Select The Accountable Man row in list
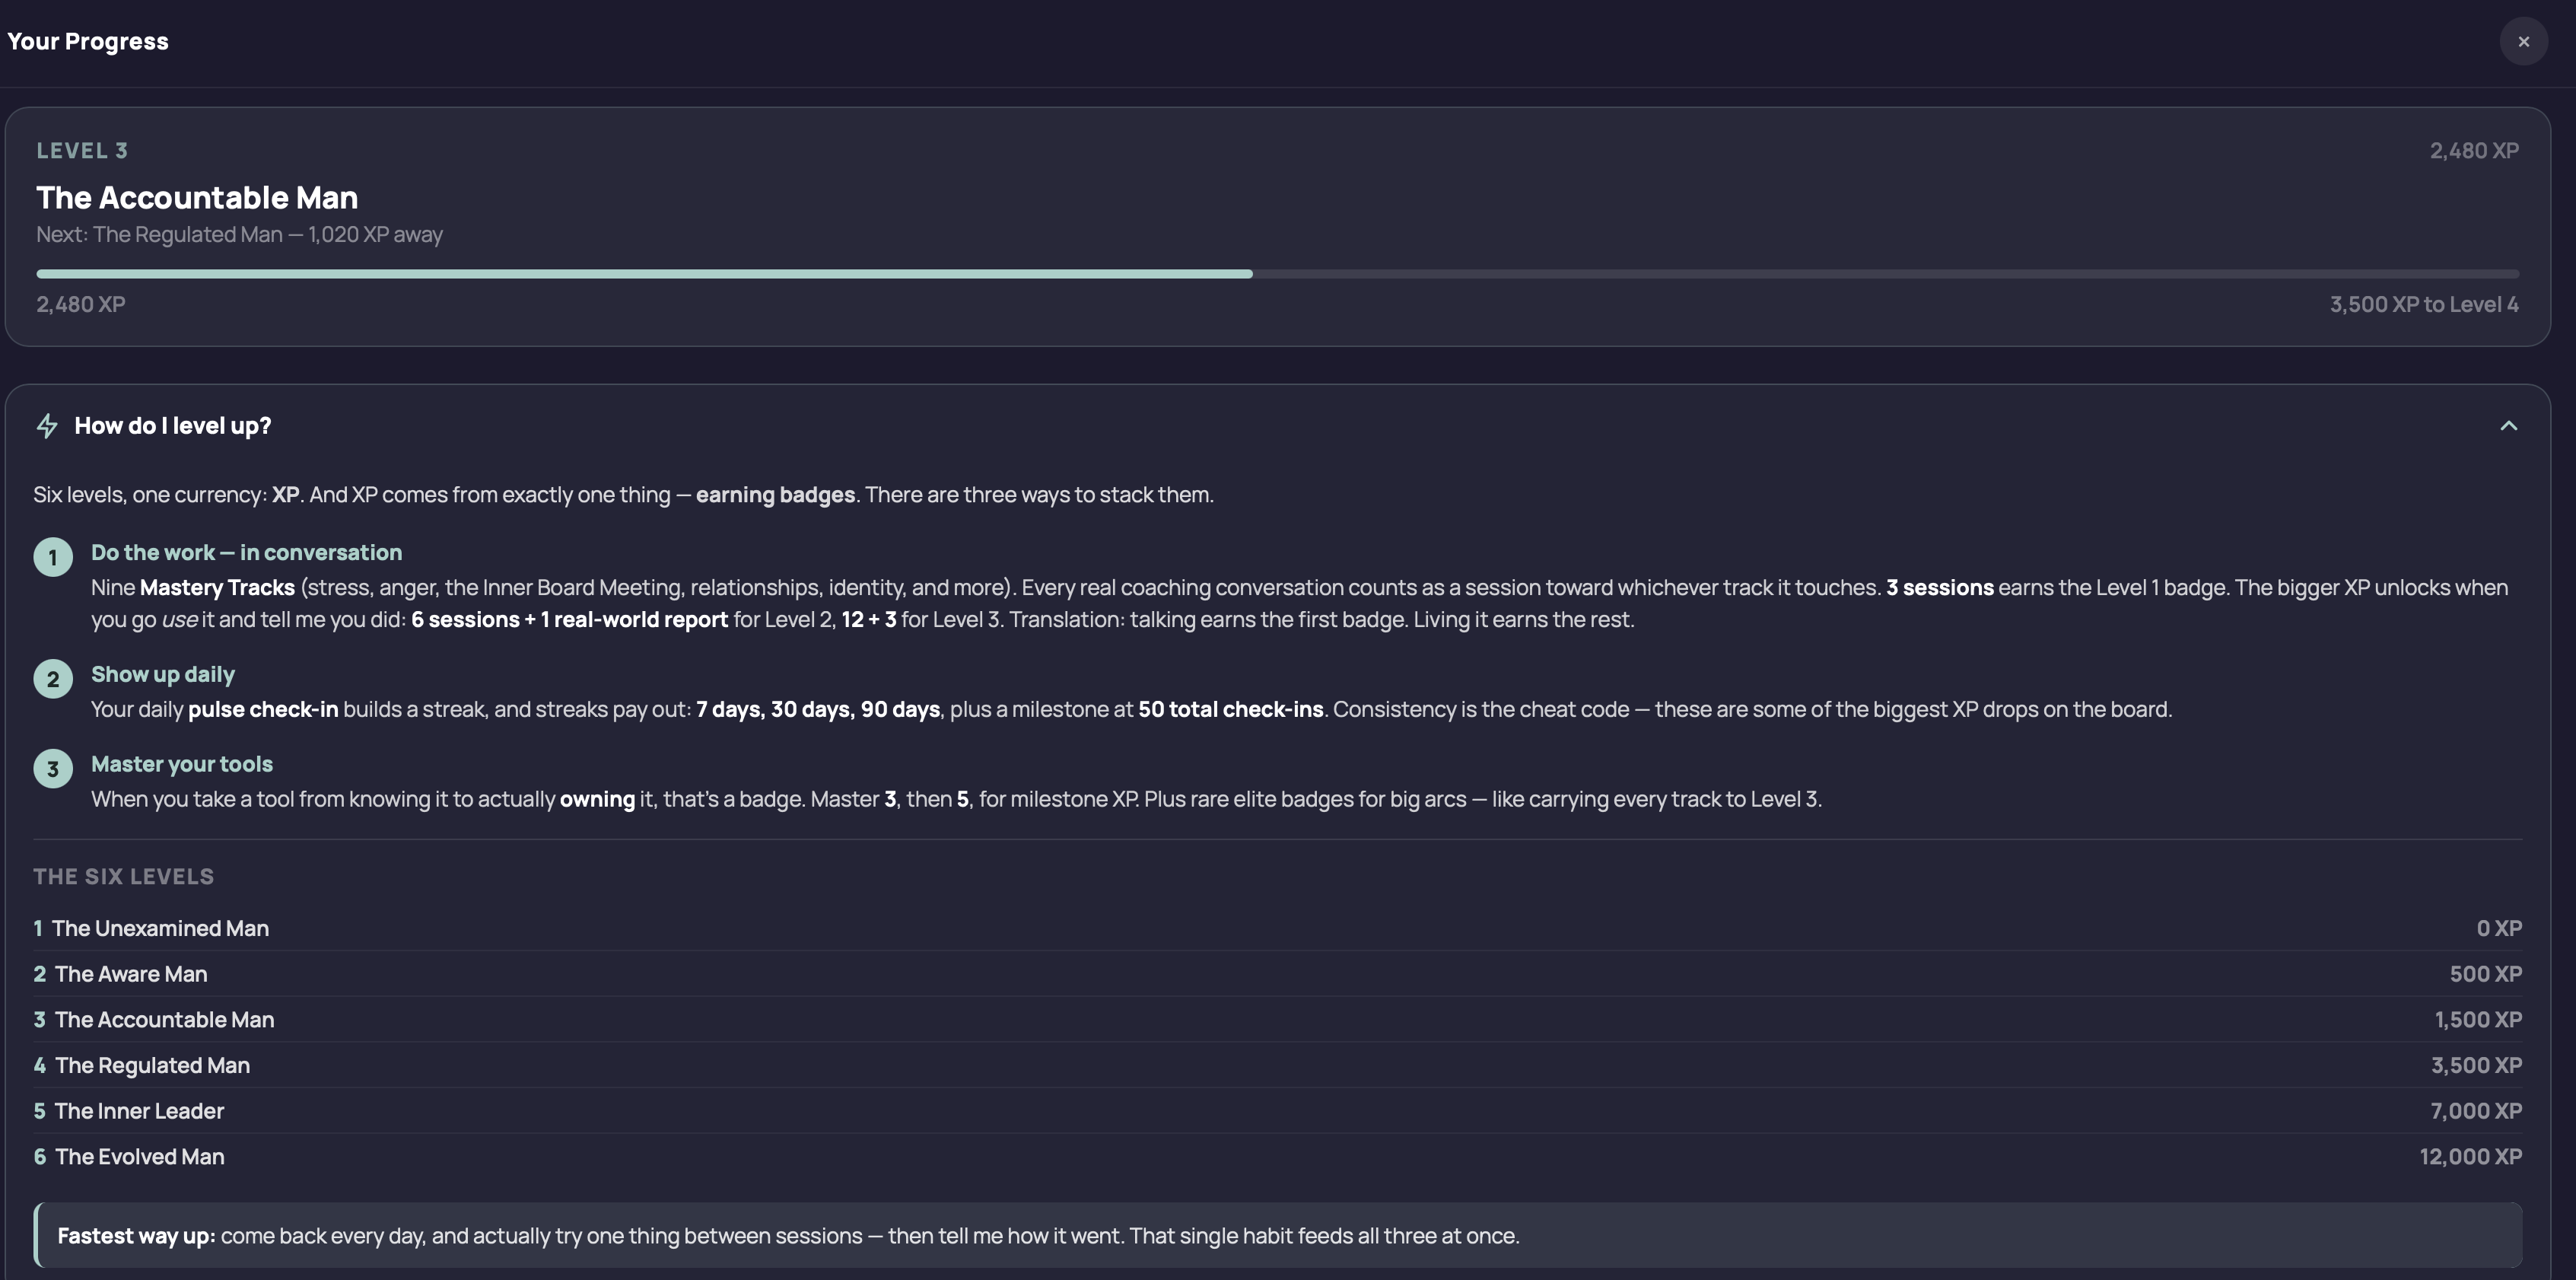Image resolution: width=2576 pixels, height=1280 pixels. (1277, 1020)
